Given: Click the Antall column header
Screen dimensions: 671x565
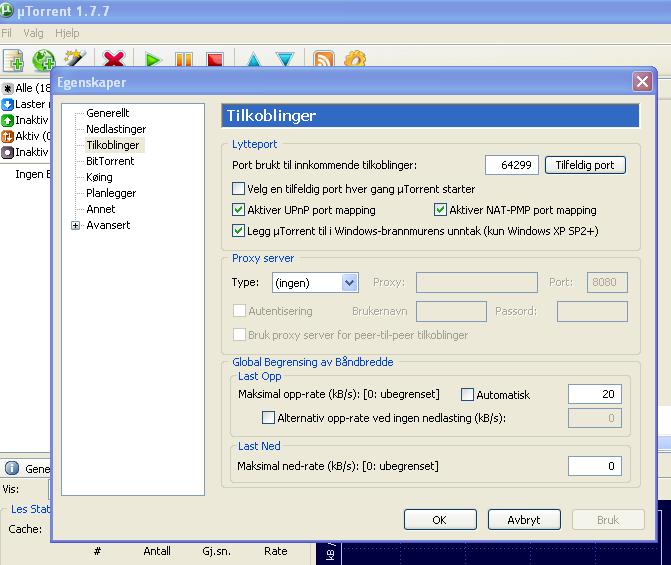Looking at the screenshot, I should pos(157,551).
